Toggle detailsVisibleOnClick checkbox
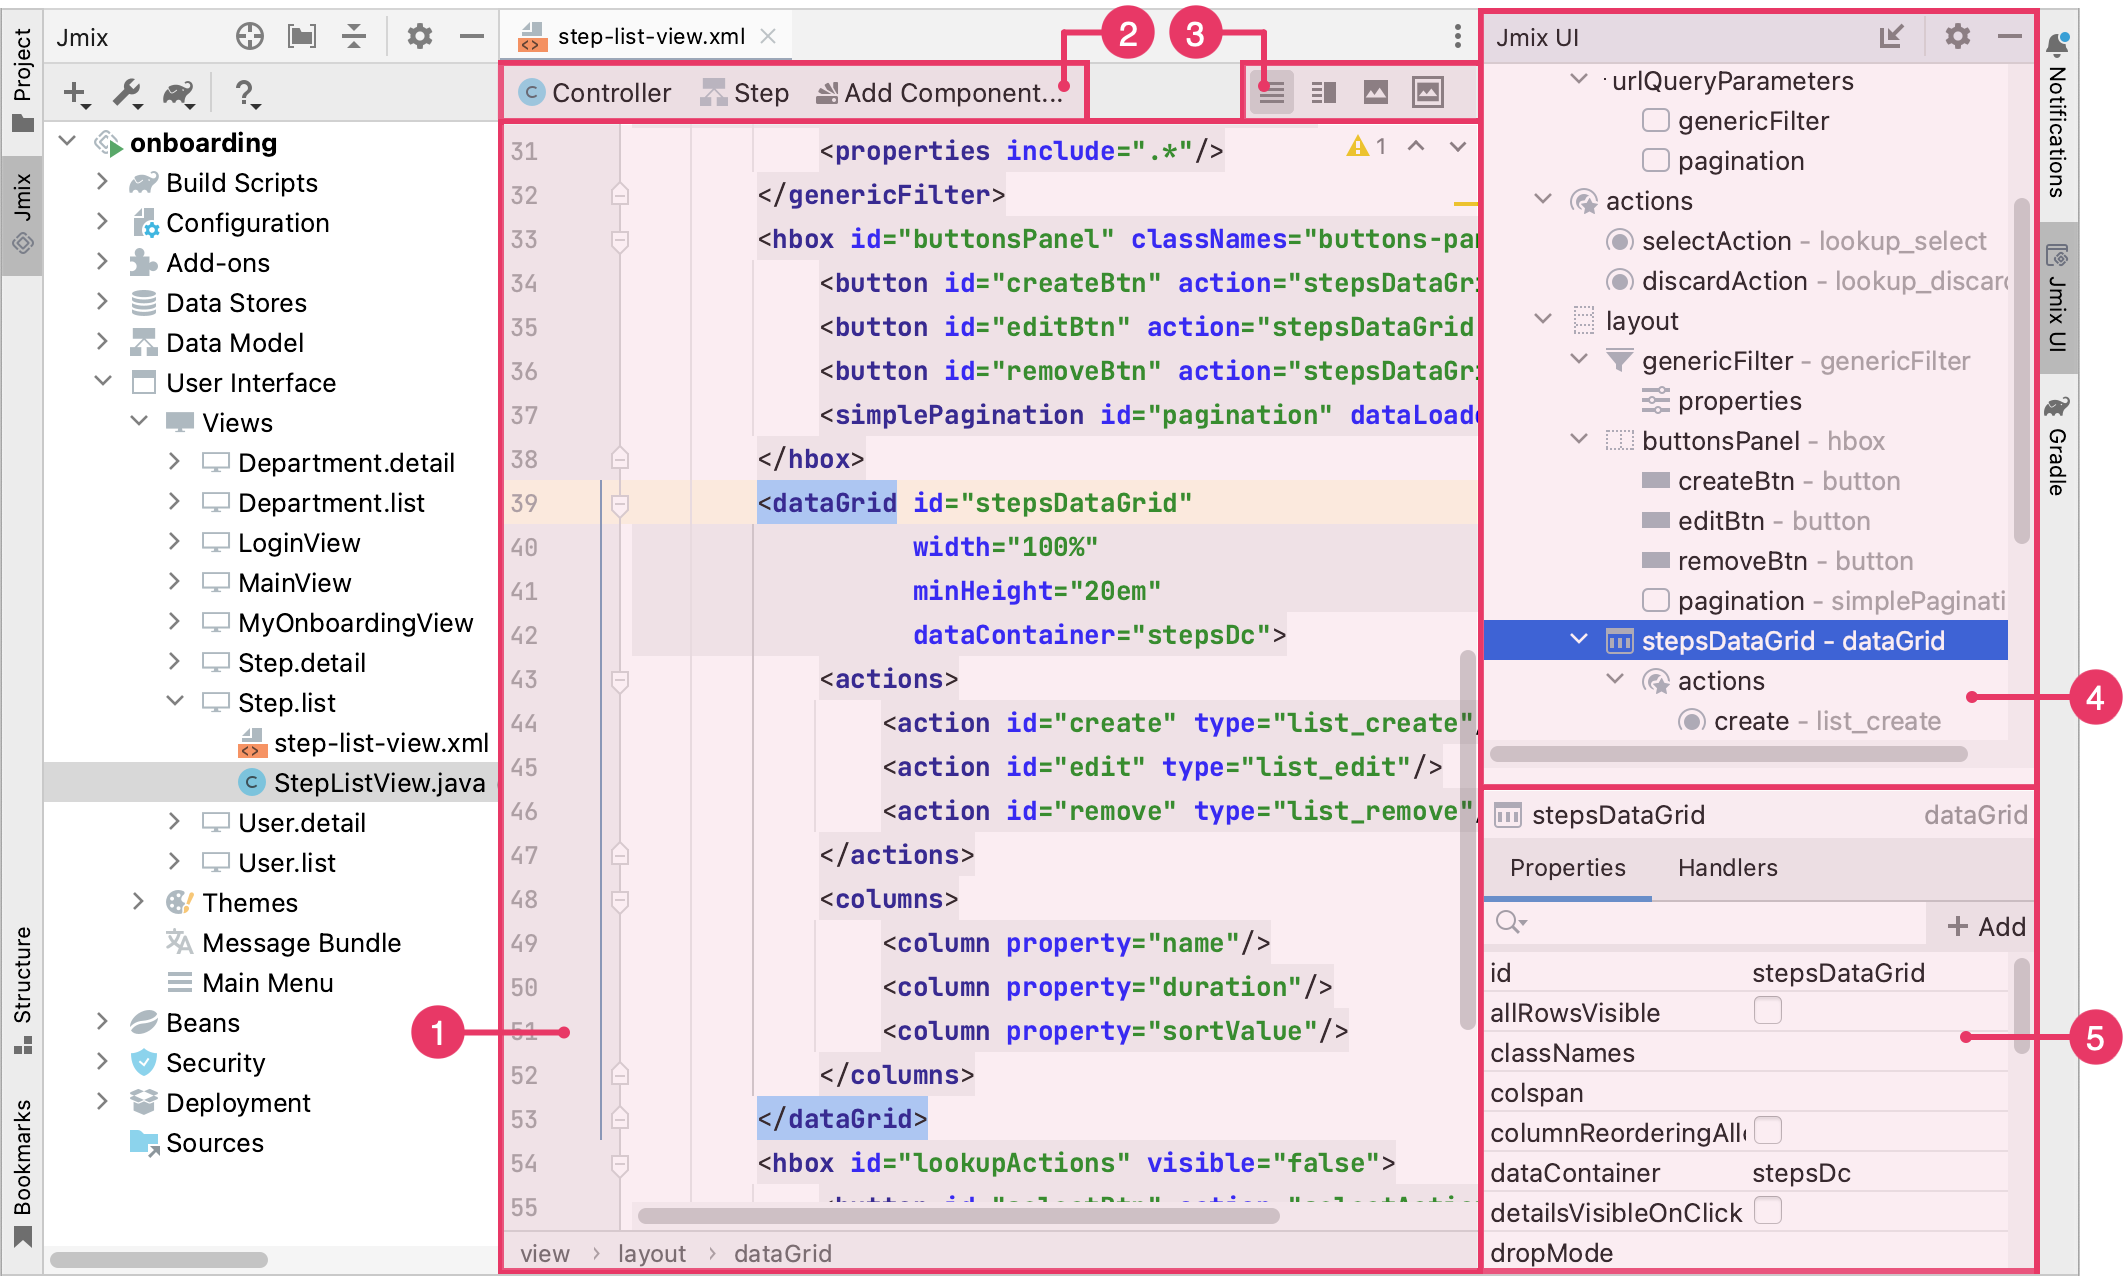The image size is (2128, 1278). coord(1768,1211)
